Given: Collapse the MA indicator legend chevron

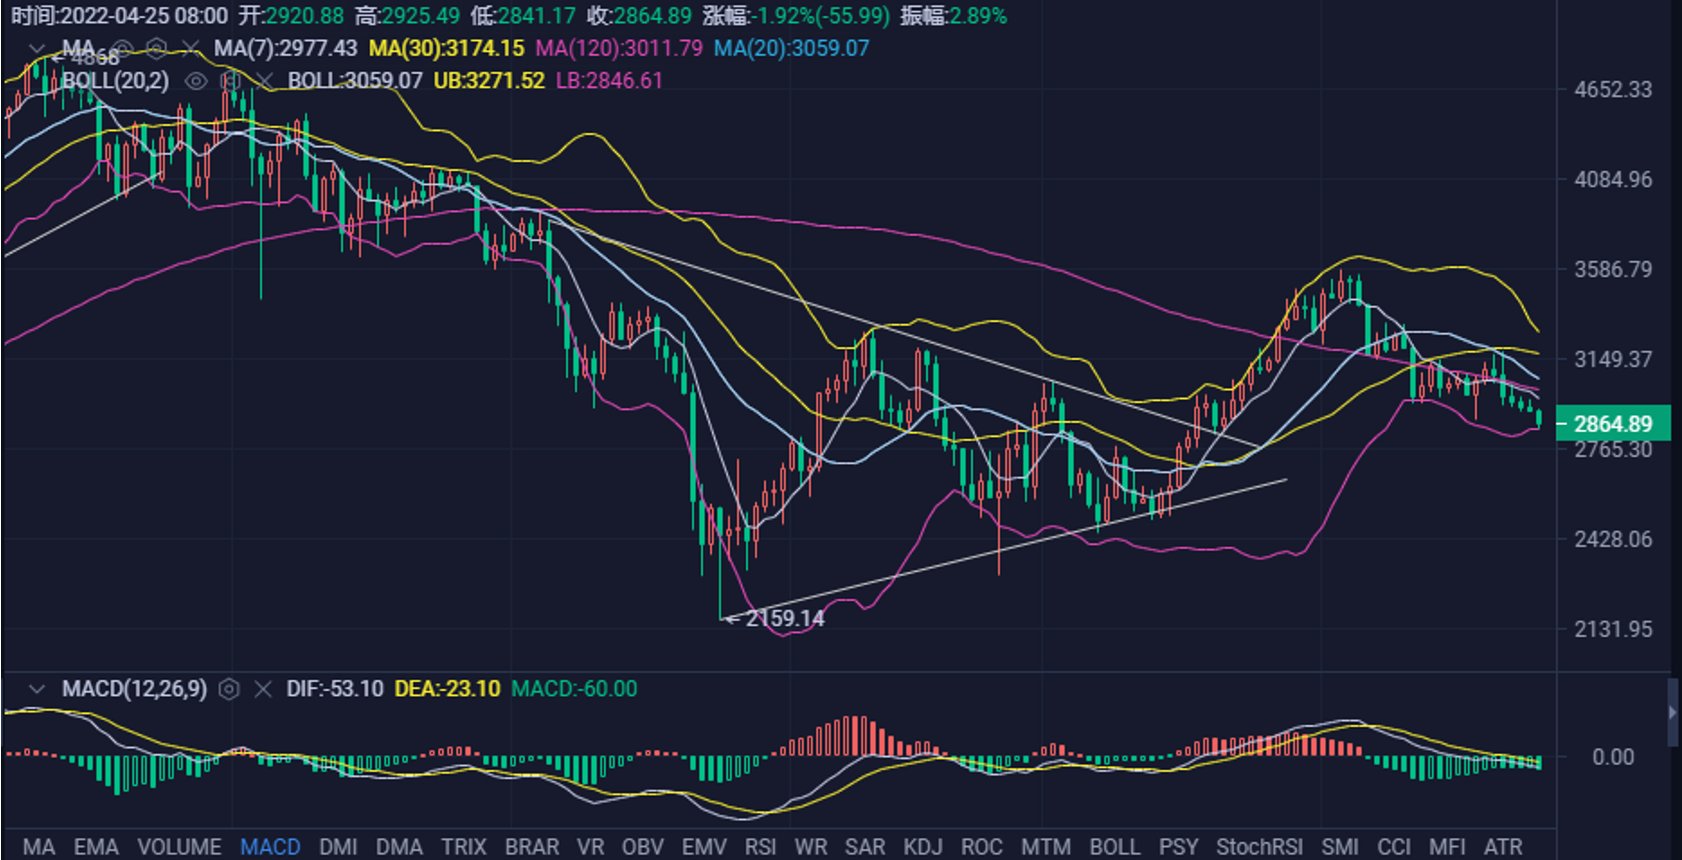Looking at the screenshot, I should point(37,48).
